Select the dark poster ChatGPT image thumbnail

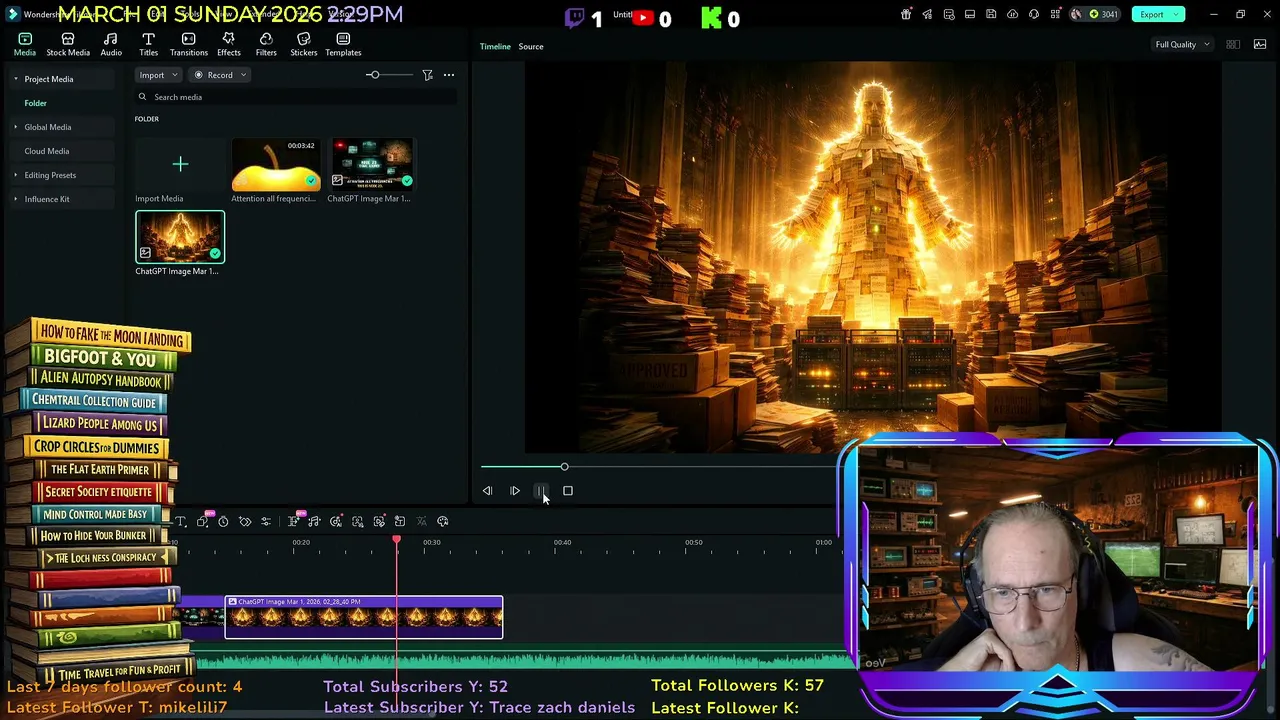pos(372,164)
